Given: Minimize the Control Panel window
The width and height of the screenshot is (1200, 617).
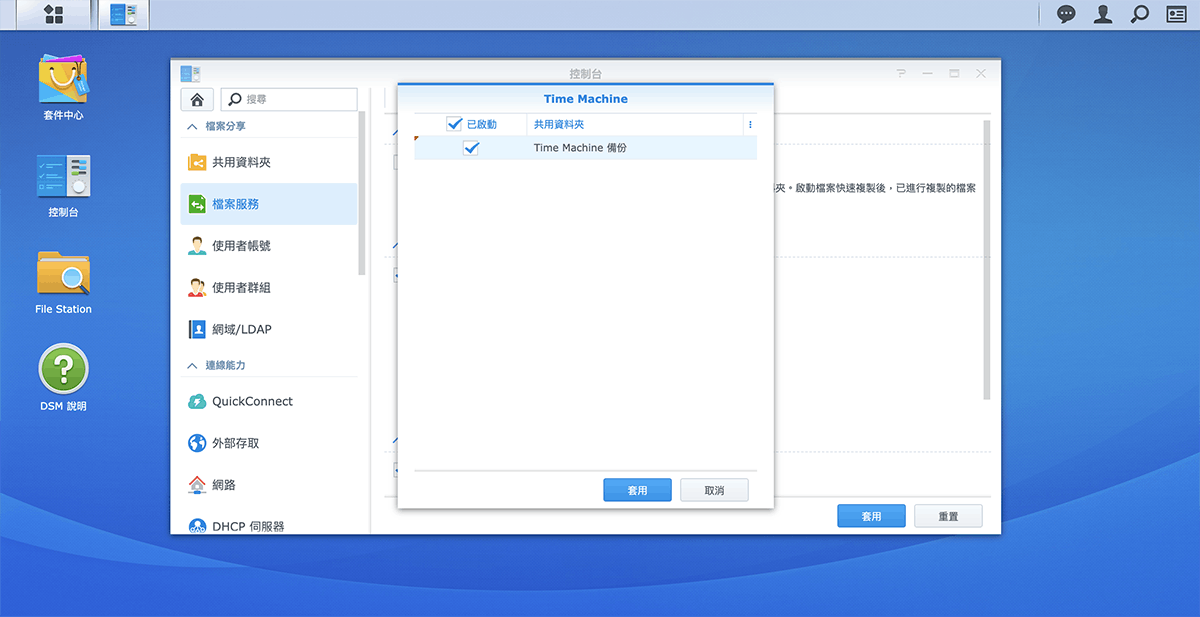Looking at the screenshot, I should point(928,73).
